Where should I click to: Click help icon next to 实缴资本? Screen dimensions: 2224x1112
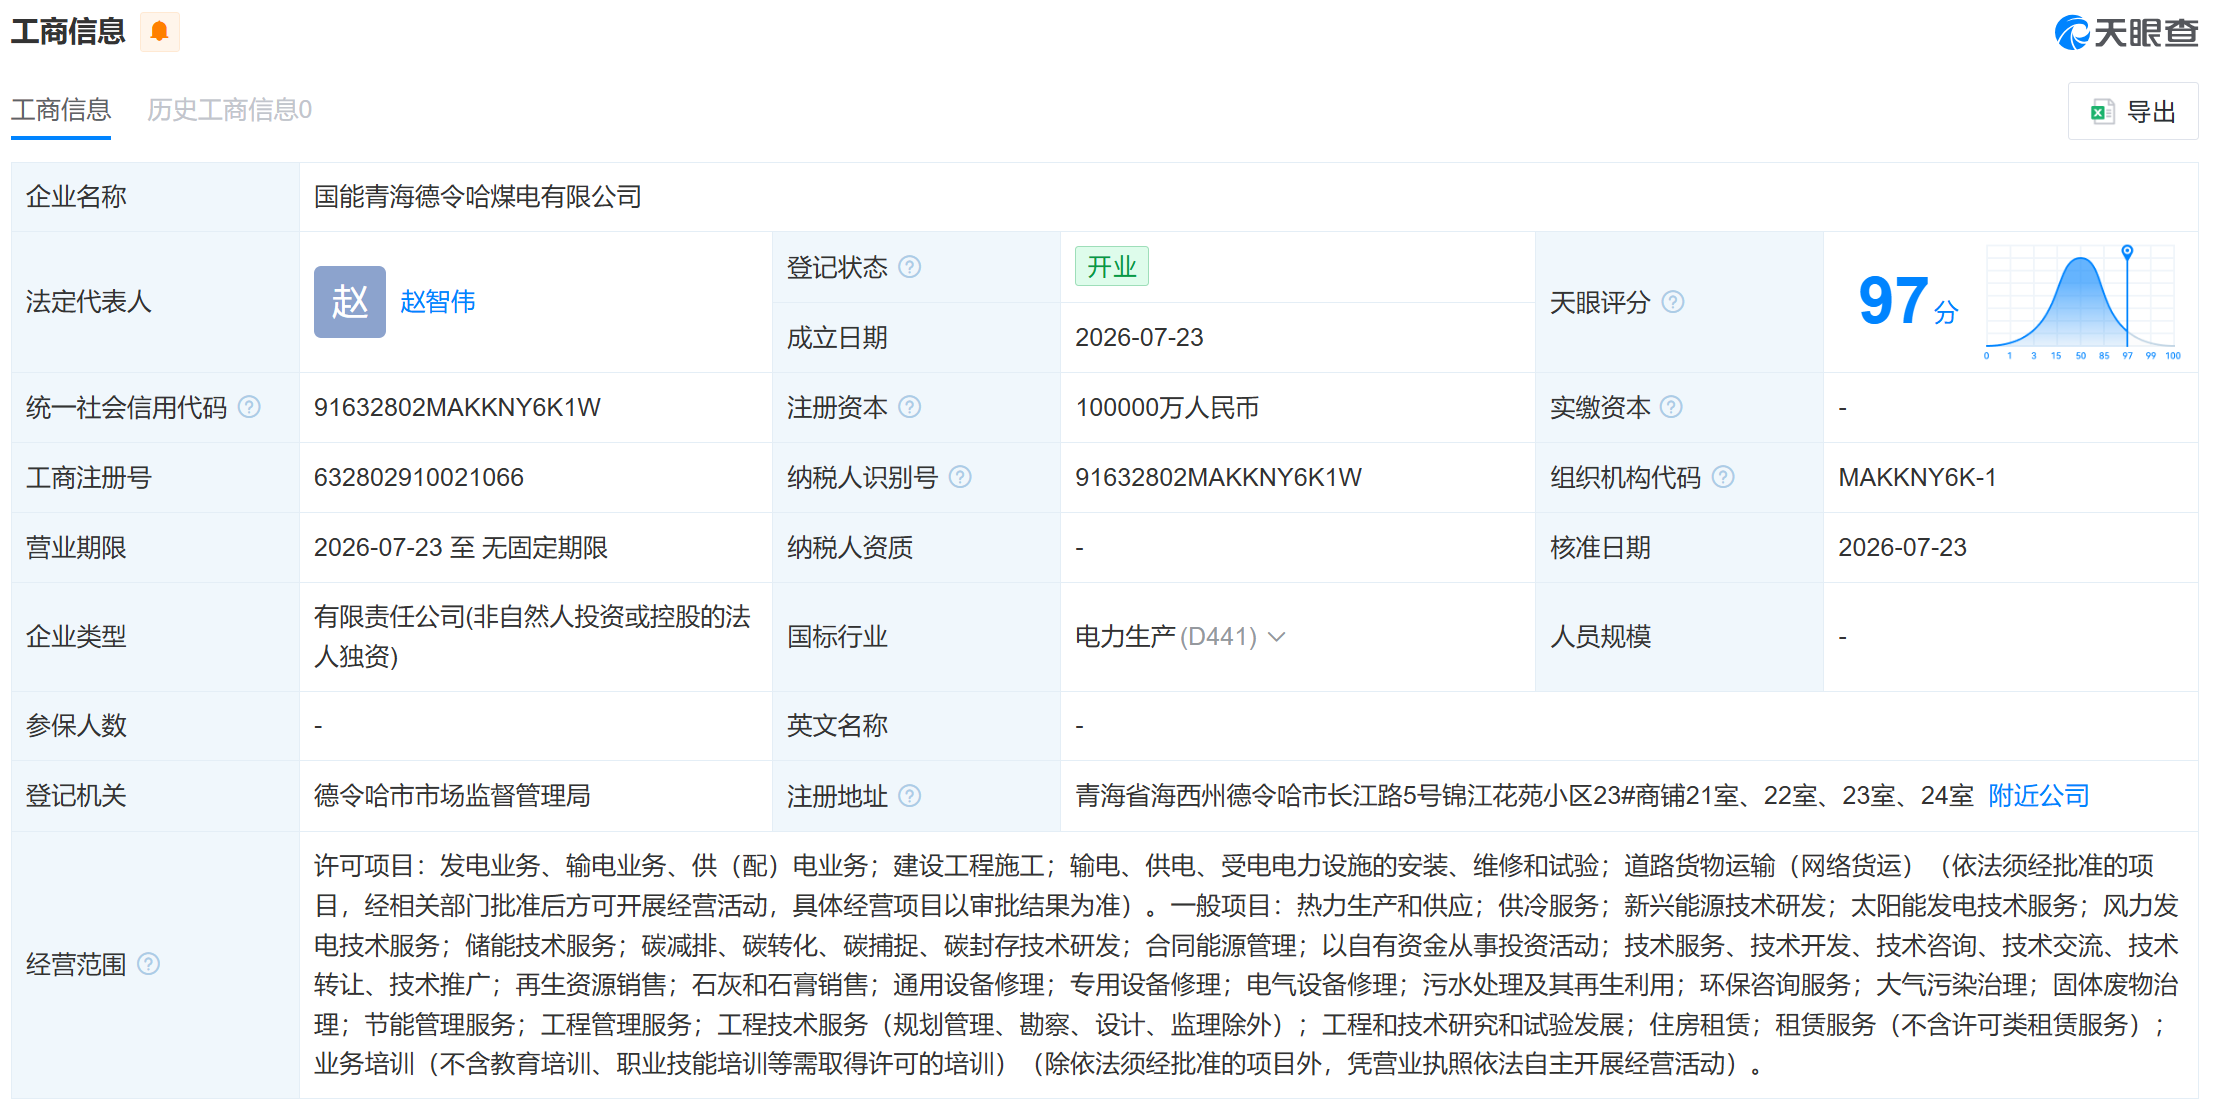tap(1671, 407)
